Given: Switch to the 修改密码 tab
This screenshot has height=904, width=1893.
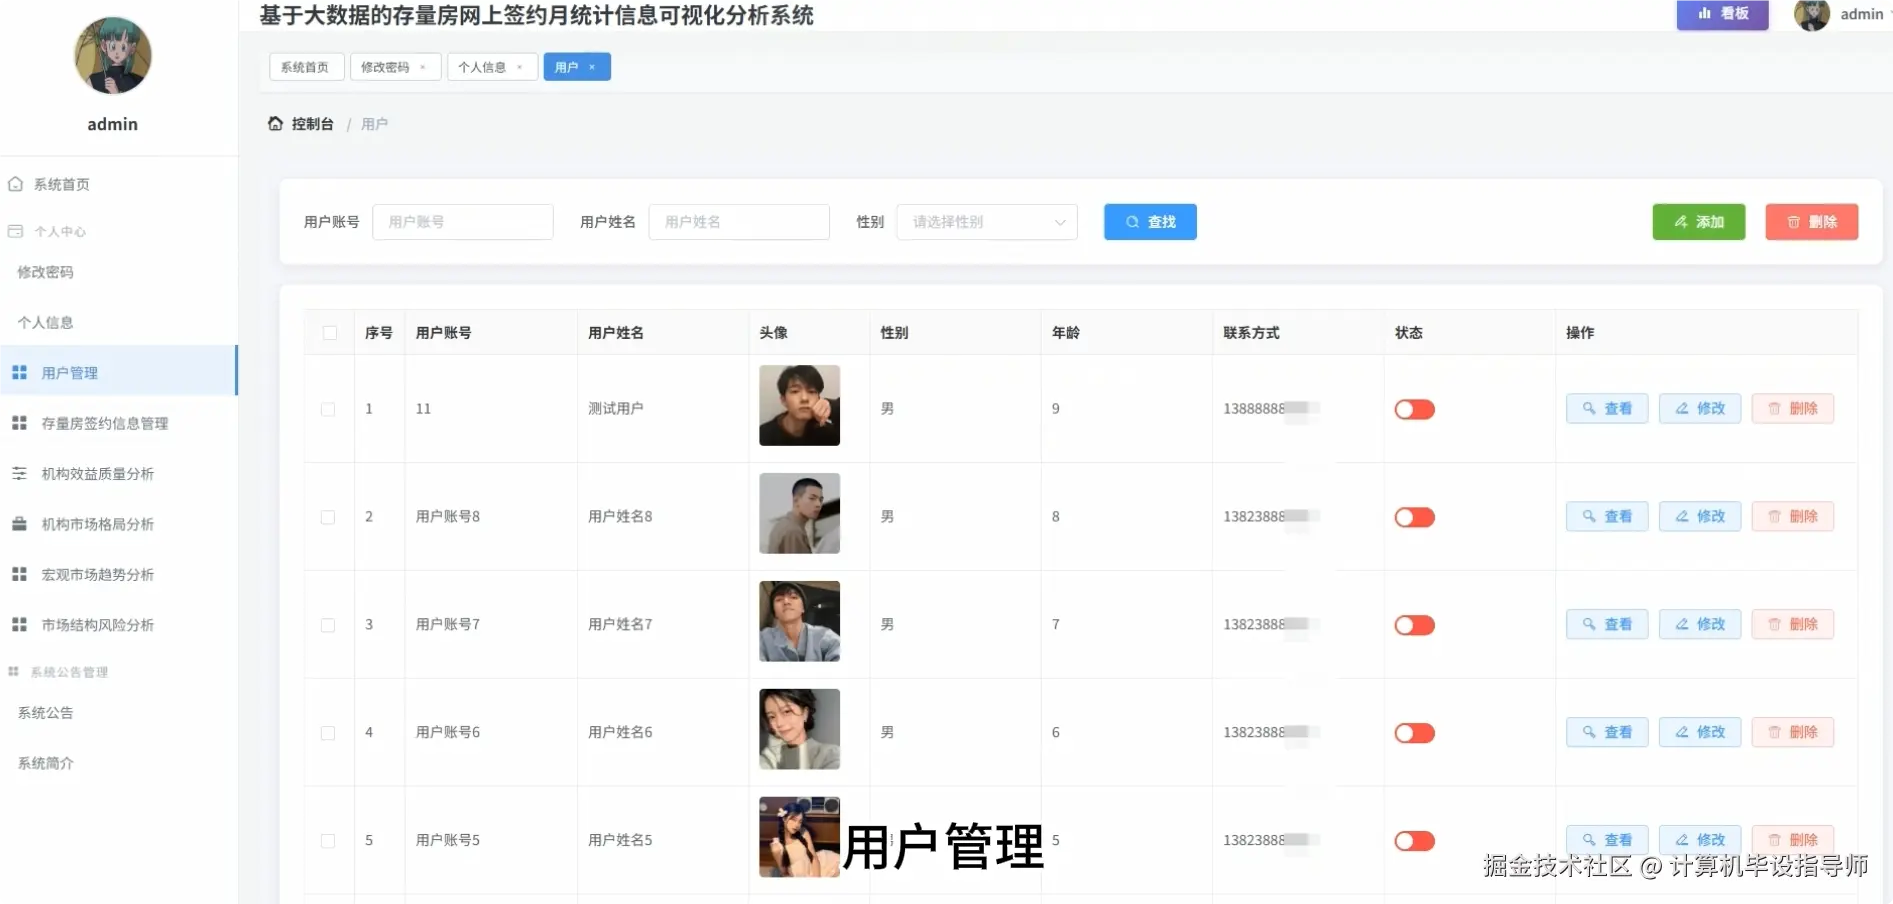Looking at the screenshot, I should (x=388, y=66).
